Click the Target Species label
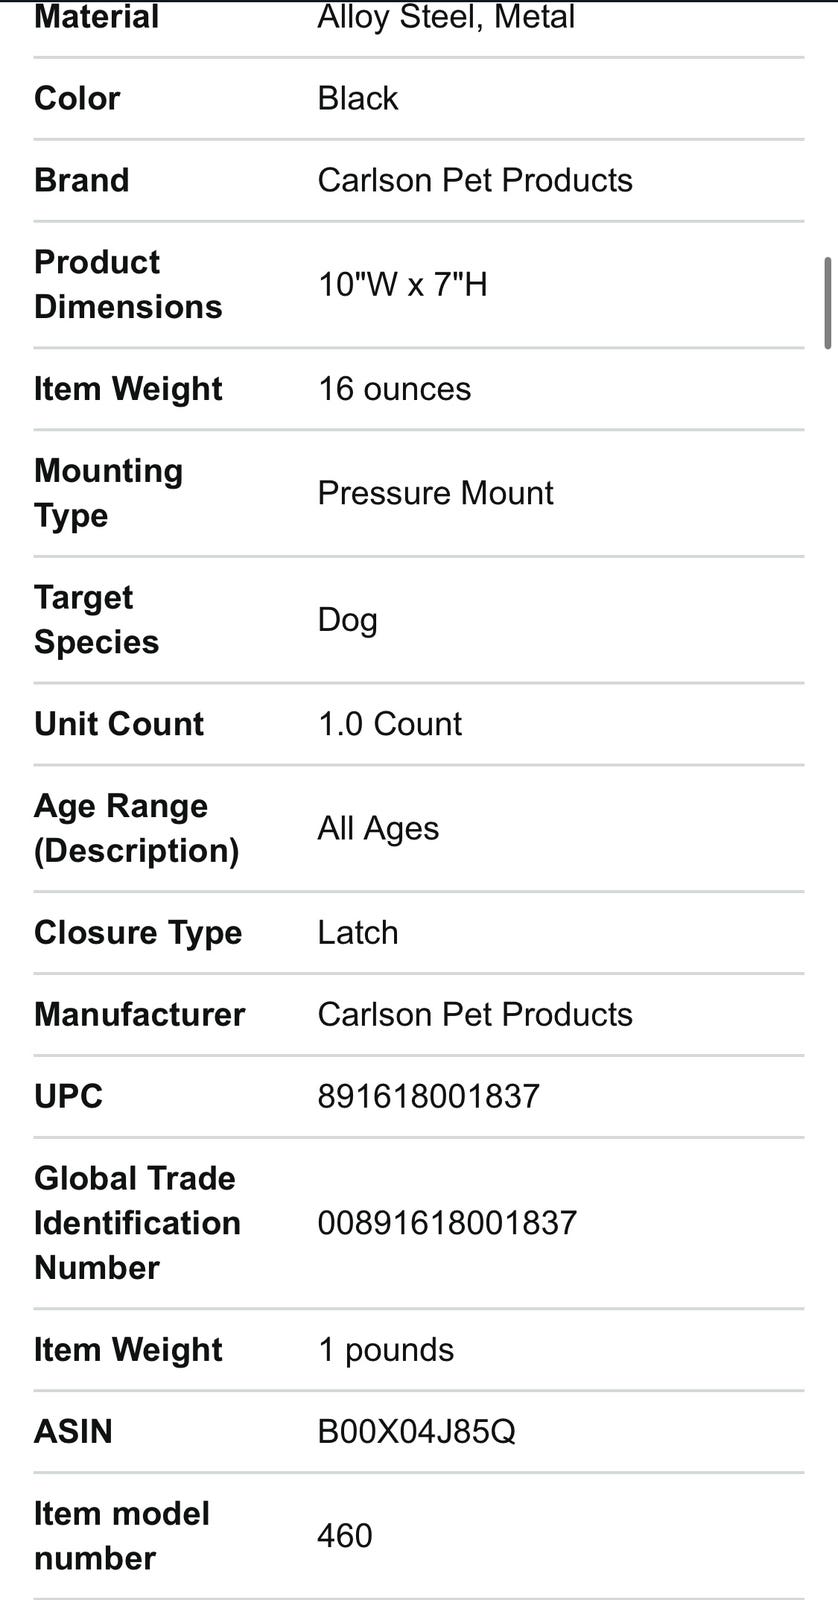838x1600 pixels. 96,619
